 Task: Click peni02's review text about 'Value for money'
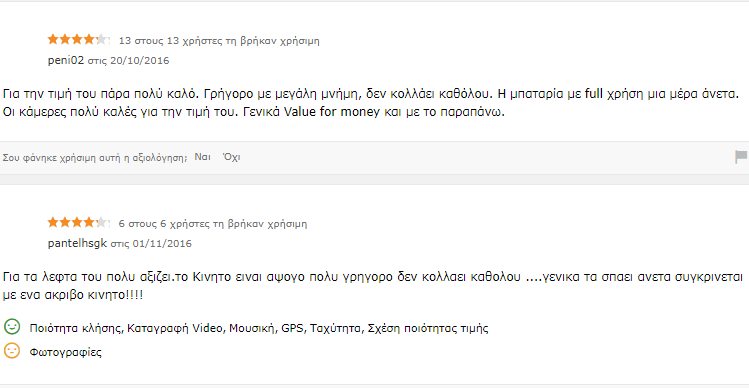(x=373, y=103)
